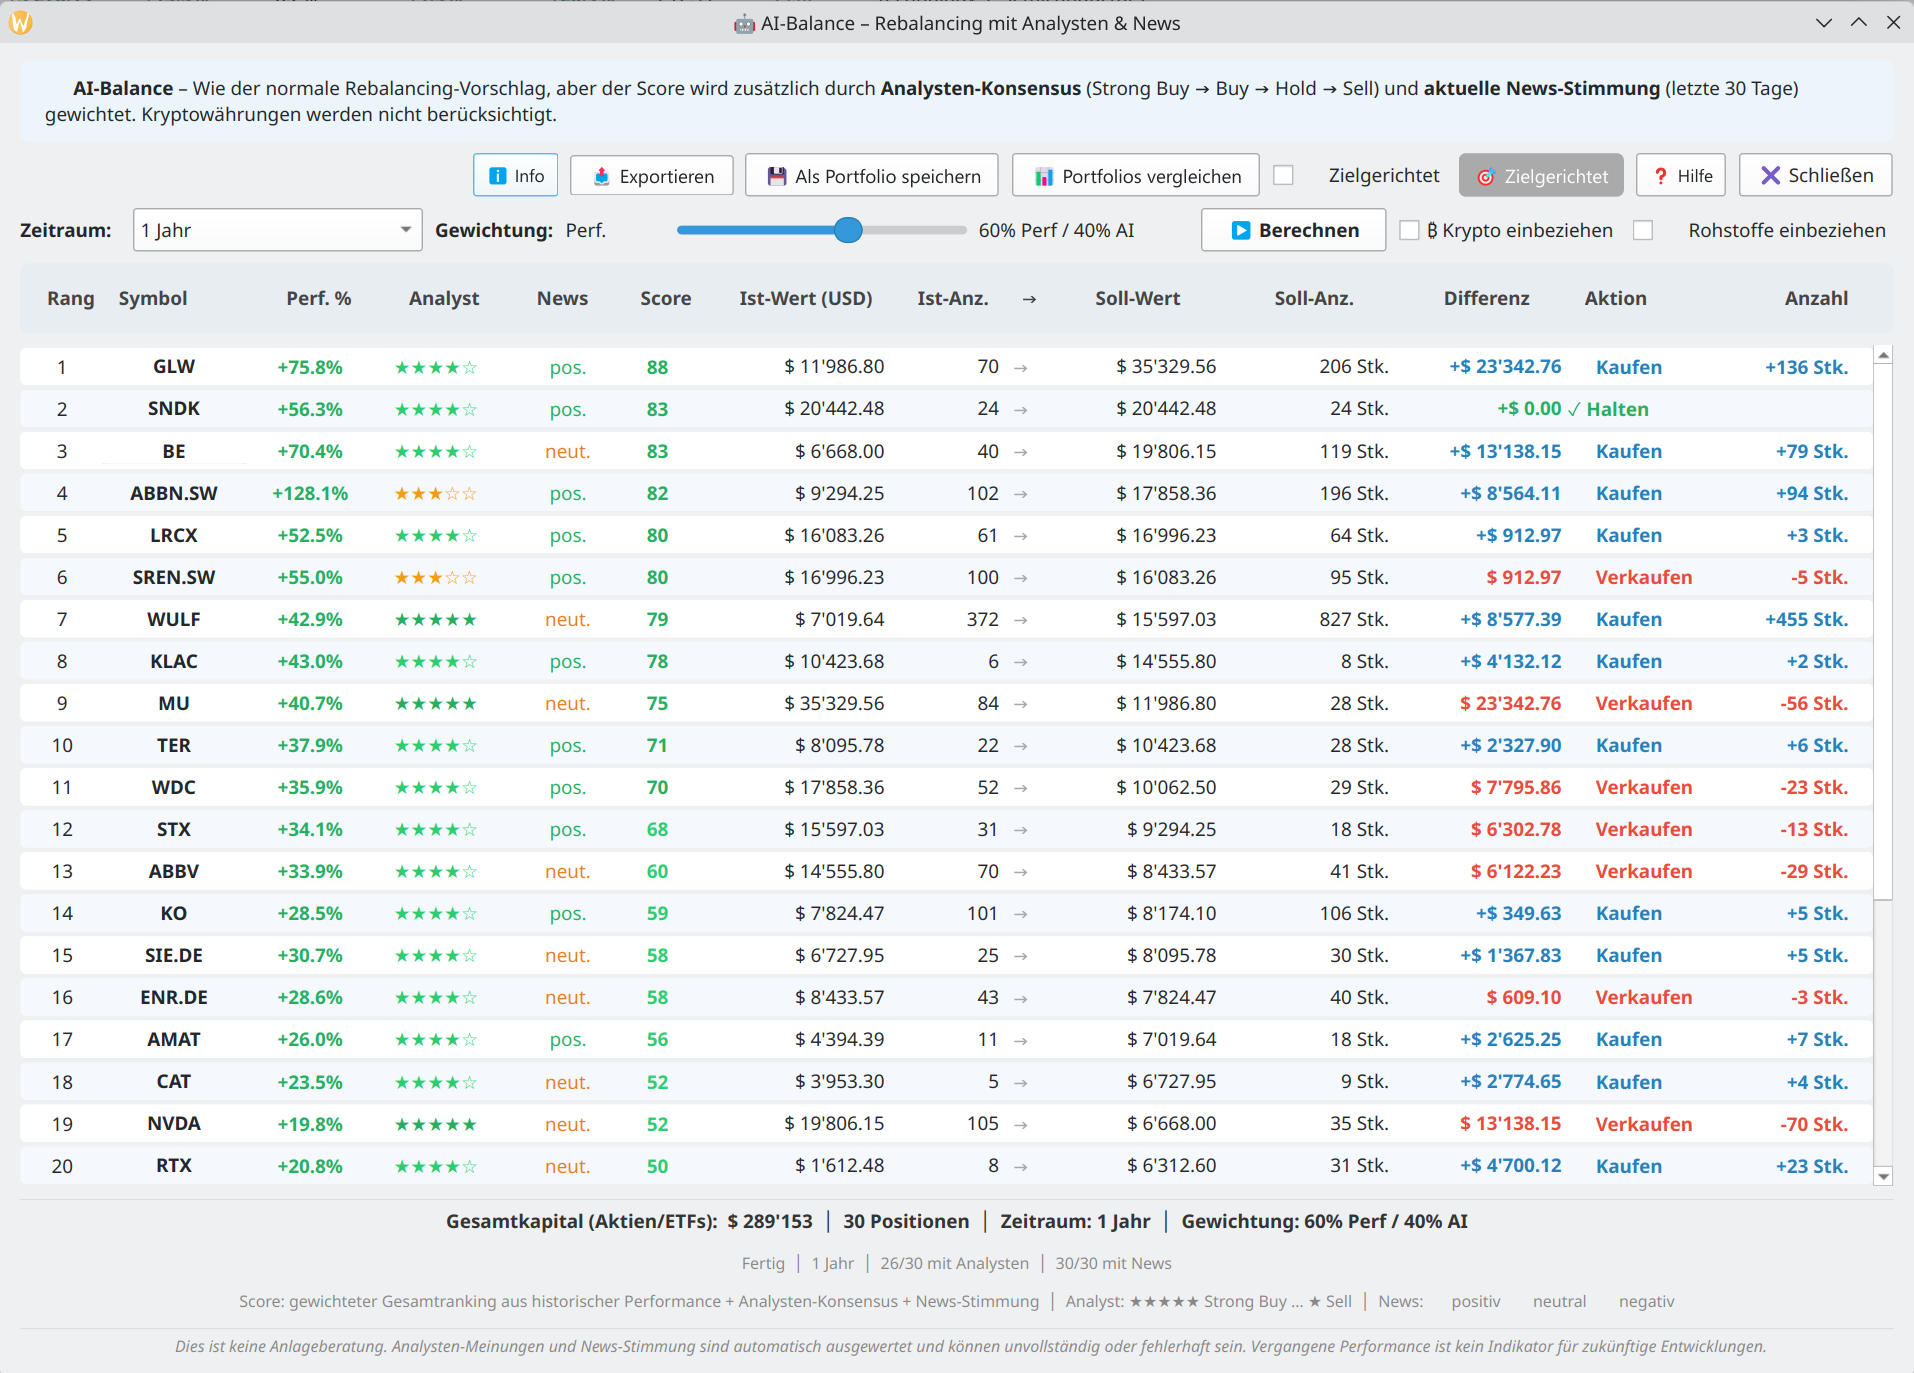Click the vertical scrollbar thumb of the table
1914x1373 pixels.
[x=1884, y=632]
